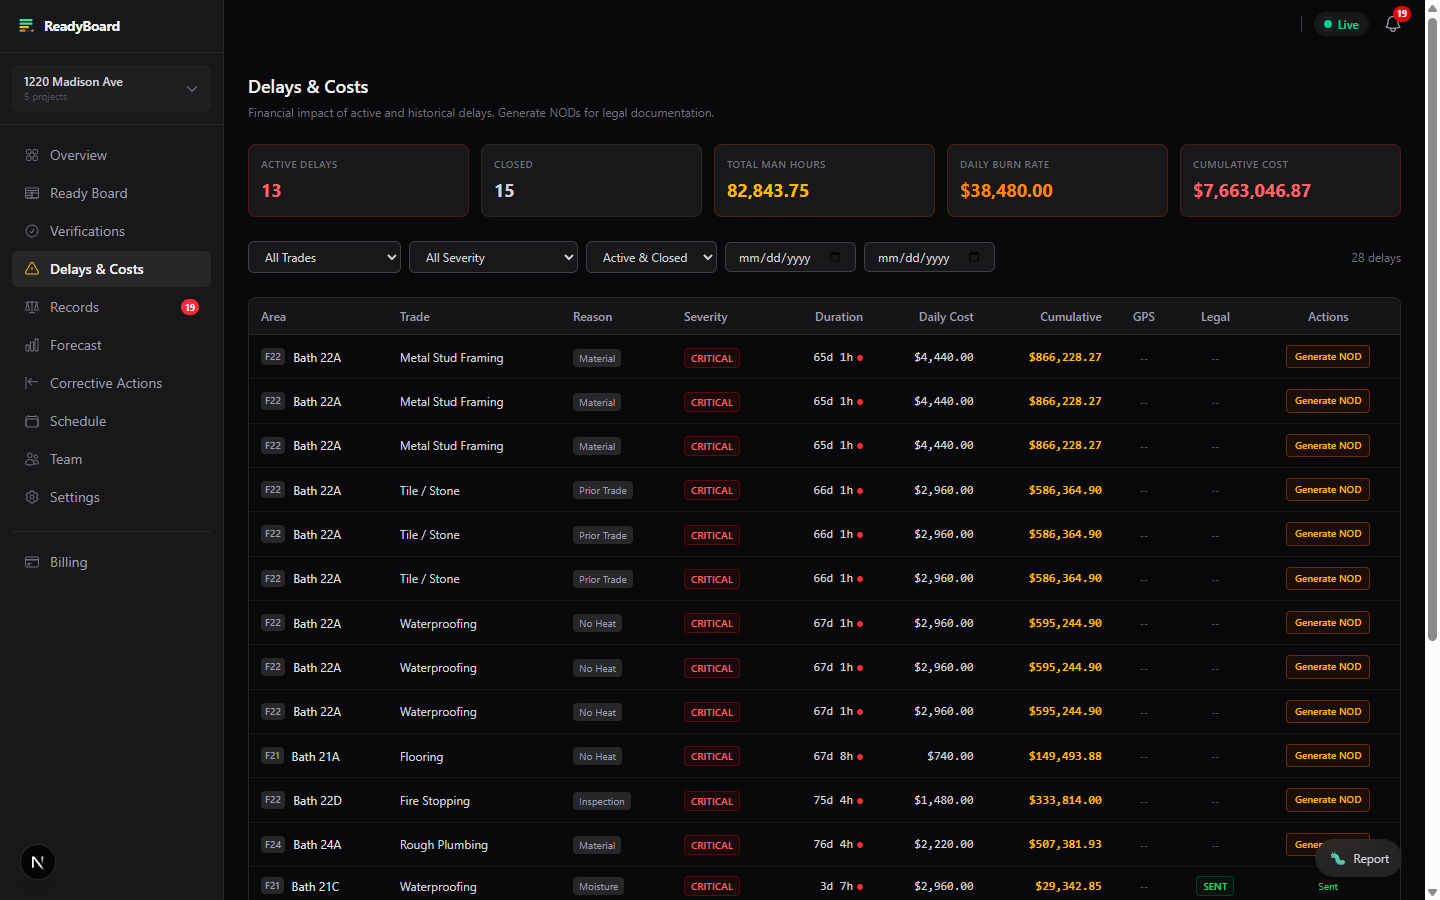
Task: Open Forecast in sidebar
Action: (111, 345)
